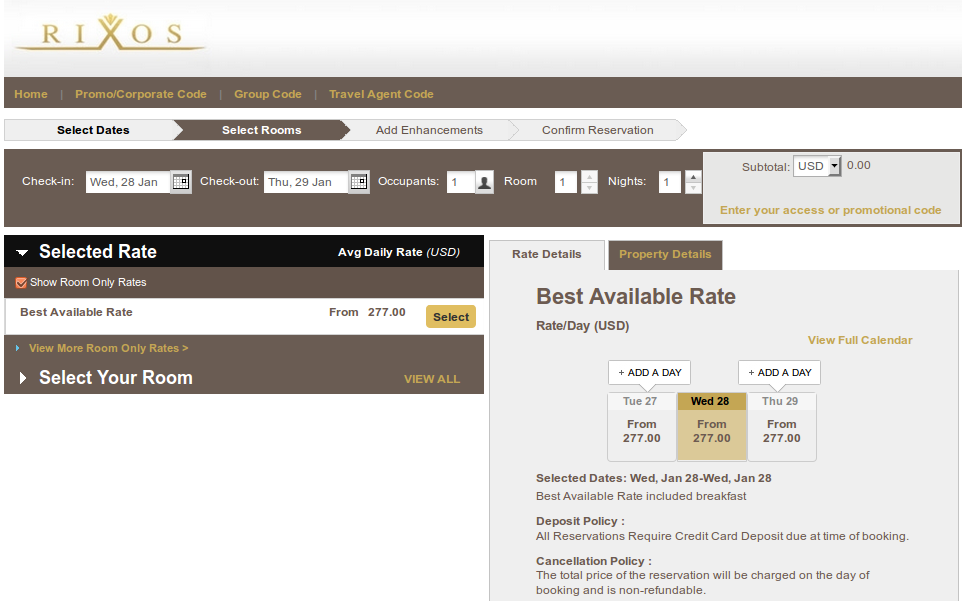
Task: Uncheck Show Room Only Rates checkbox
Action: [22, 283]
